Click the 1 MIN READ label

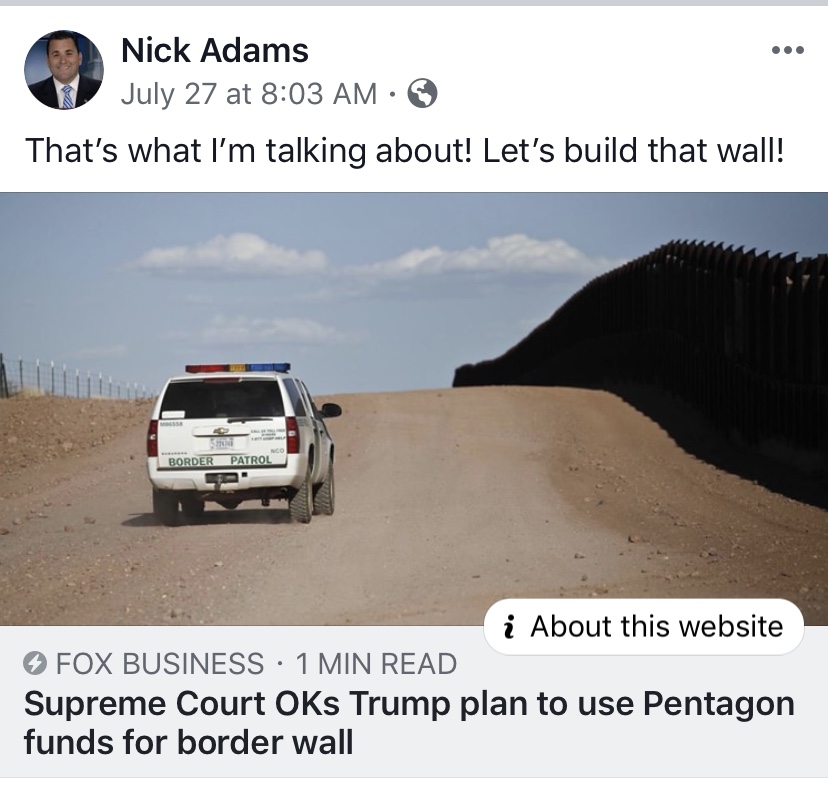click(x=377, y=664)
